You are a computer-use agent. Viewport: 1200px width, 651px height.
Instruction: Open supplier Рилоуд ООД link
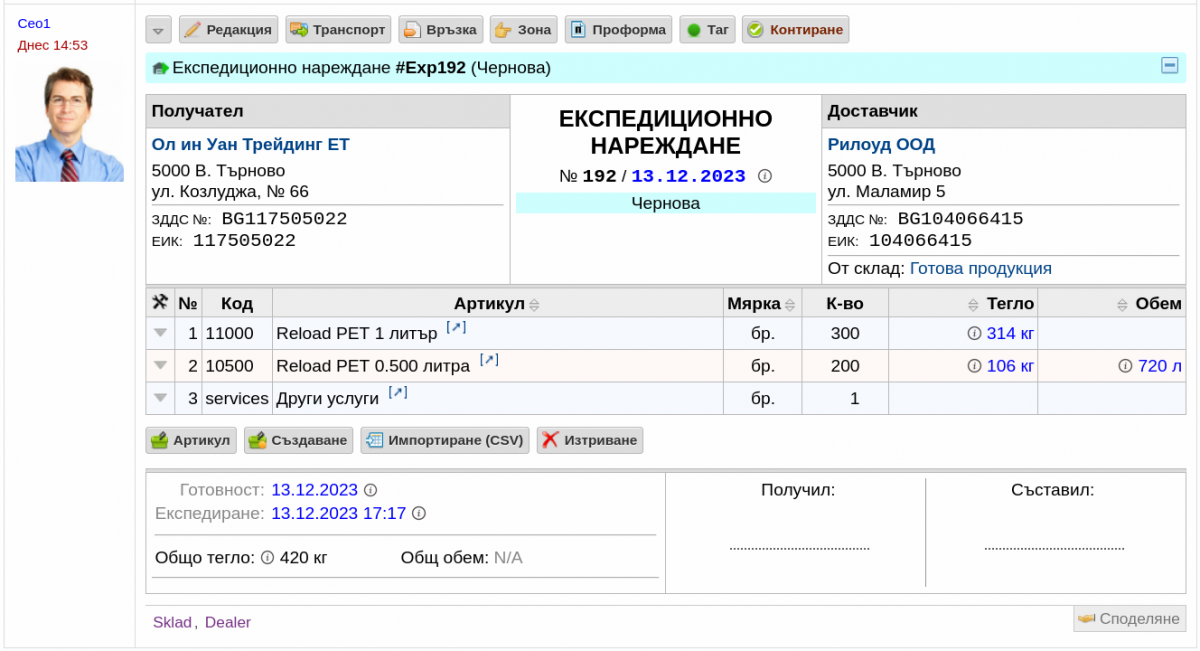pos(881,145)
